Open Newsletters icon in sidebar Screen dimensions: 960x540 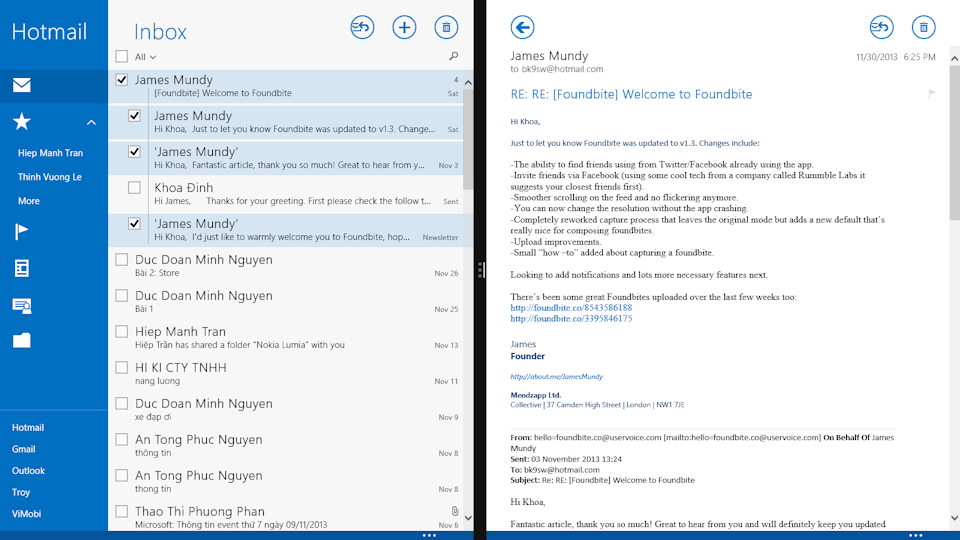pos(21,268)
